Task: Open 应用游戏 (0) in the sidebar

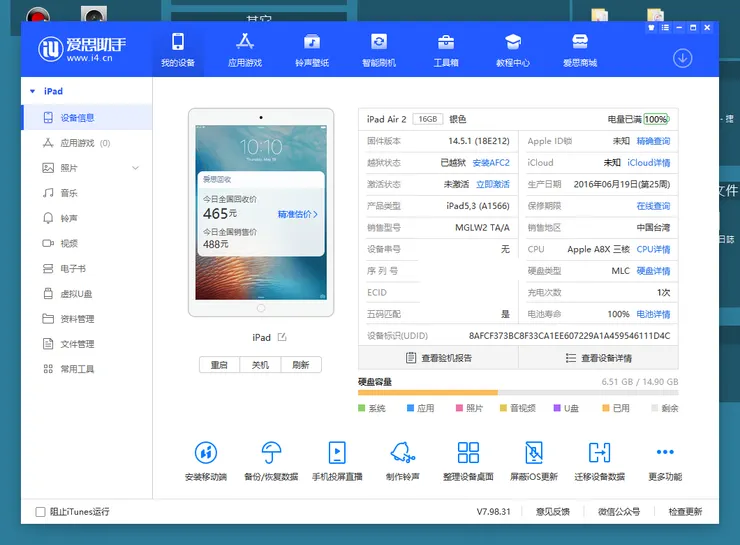Action: tap(87, 143)
